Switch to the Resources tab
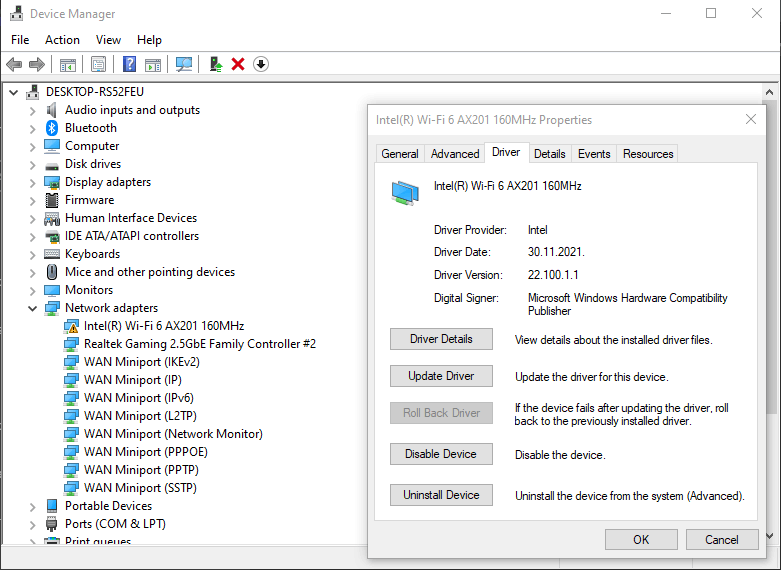The width and height of the screenshot is (781, 570). (x=648, y=154)
